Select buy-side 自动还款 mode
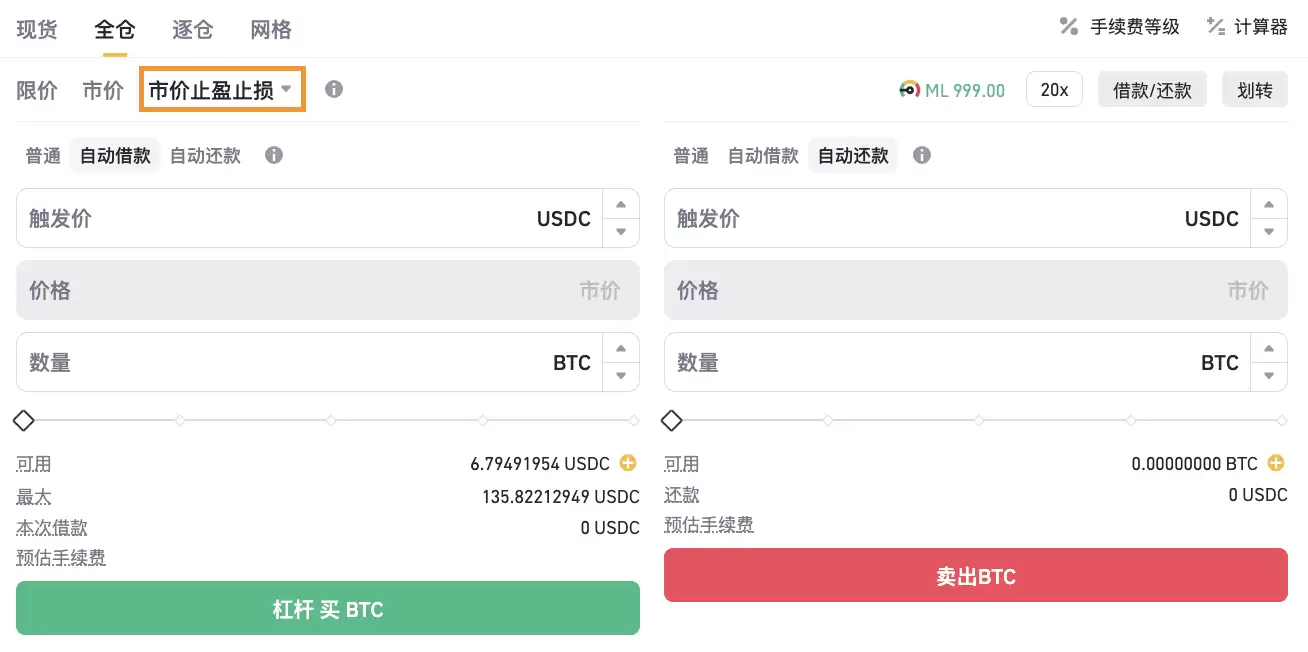Viewport: 1308px width, 652px height. pos(205,156)
